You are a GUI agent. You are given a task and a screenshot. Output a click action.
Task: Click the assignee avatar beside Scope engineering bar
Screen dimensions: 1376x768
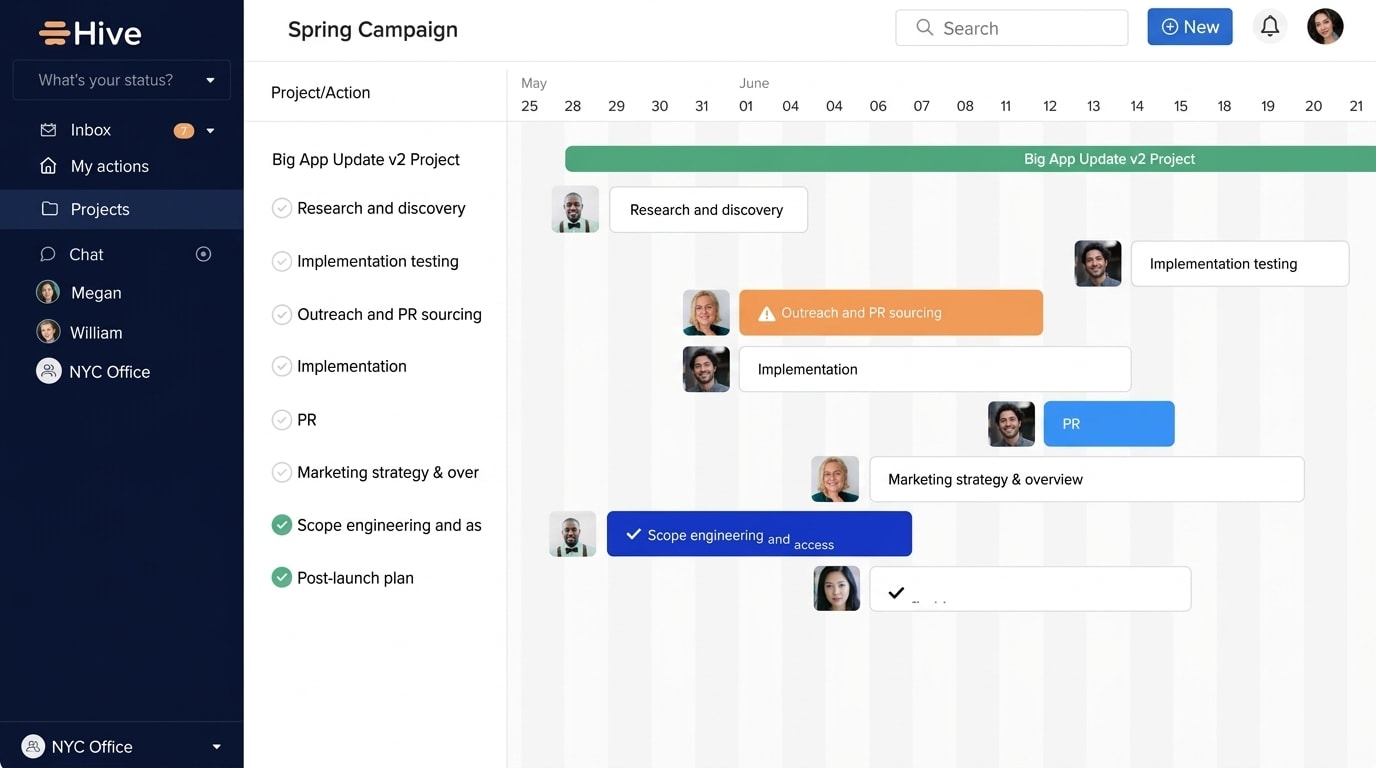click(x=573, y=534)
